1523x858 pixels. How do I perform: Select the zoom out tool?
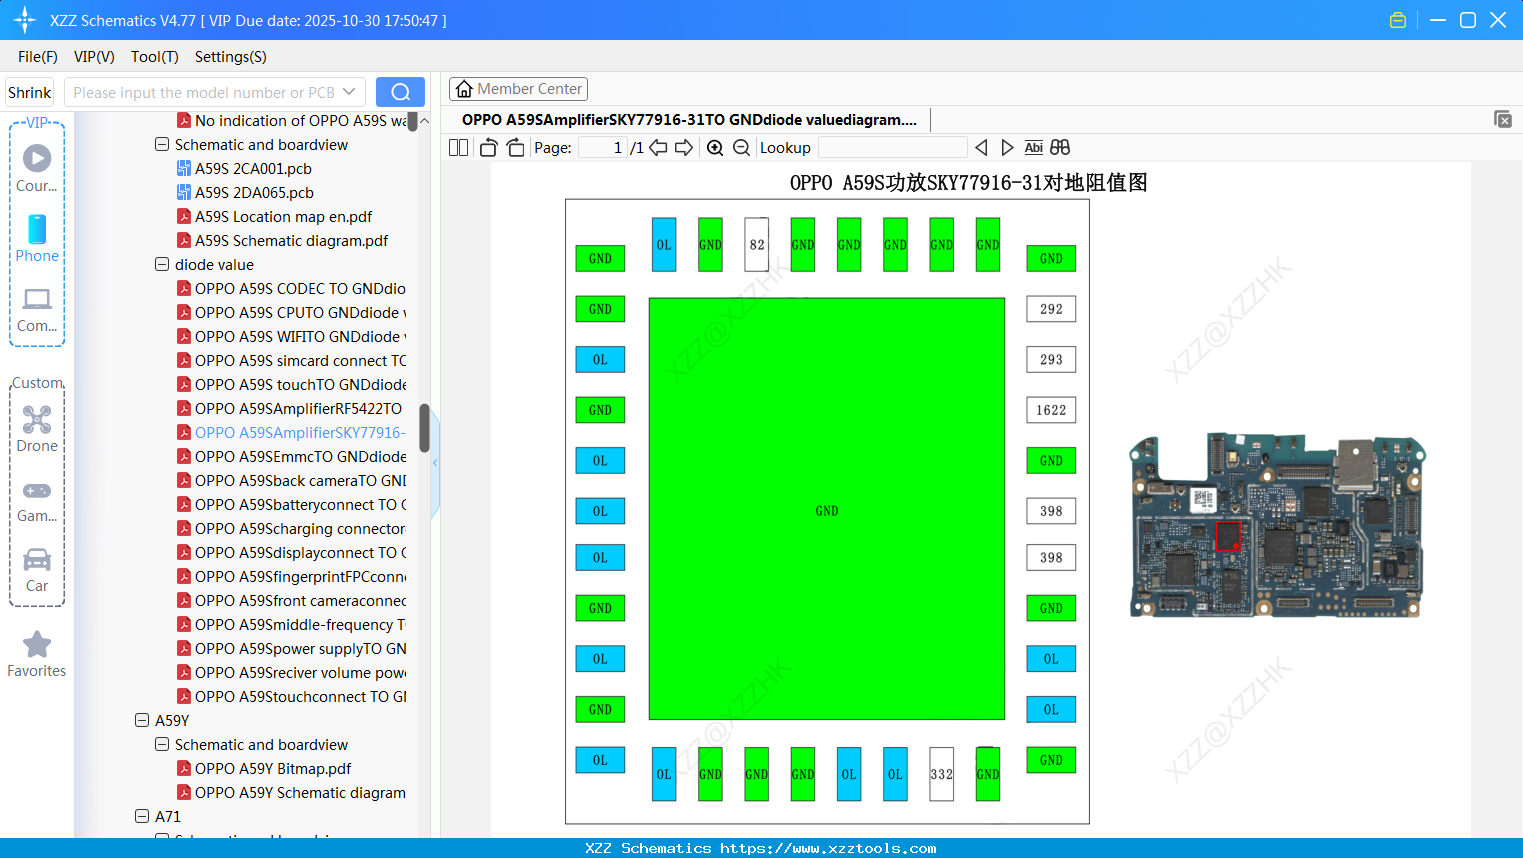pyautogui.click(x=741, y=147)
